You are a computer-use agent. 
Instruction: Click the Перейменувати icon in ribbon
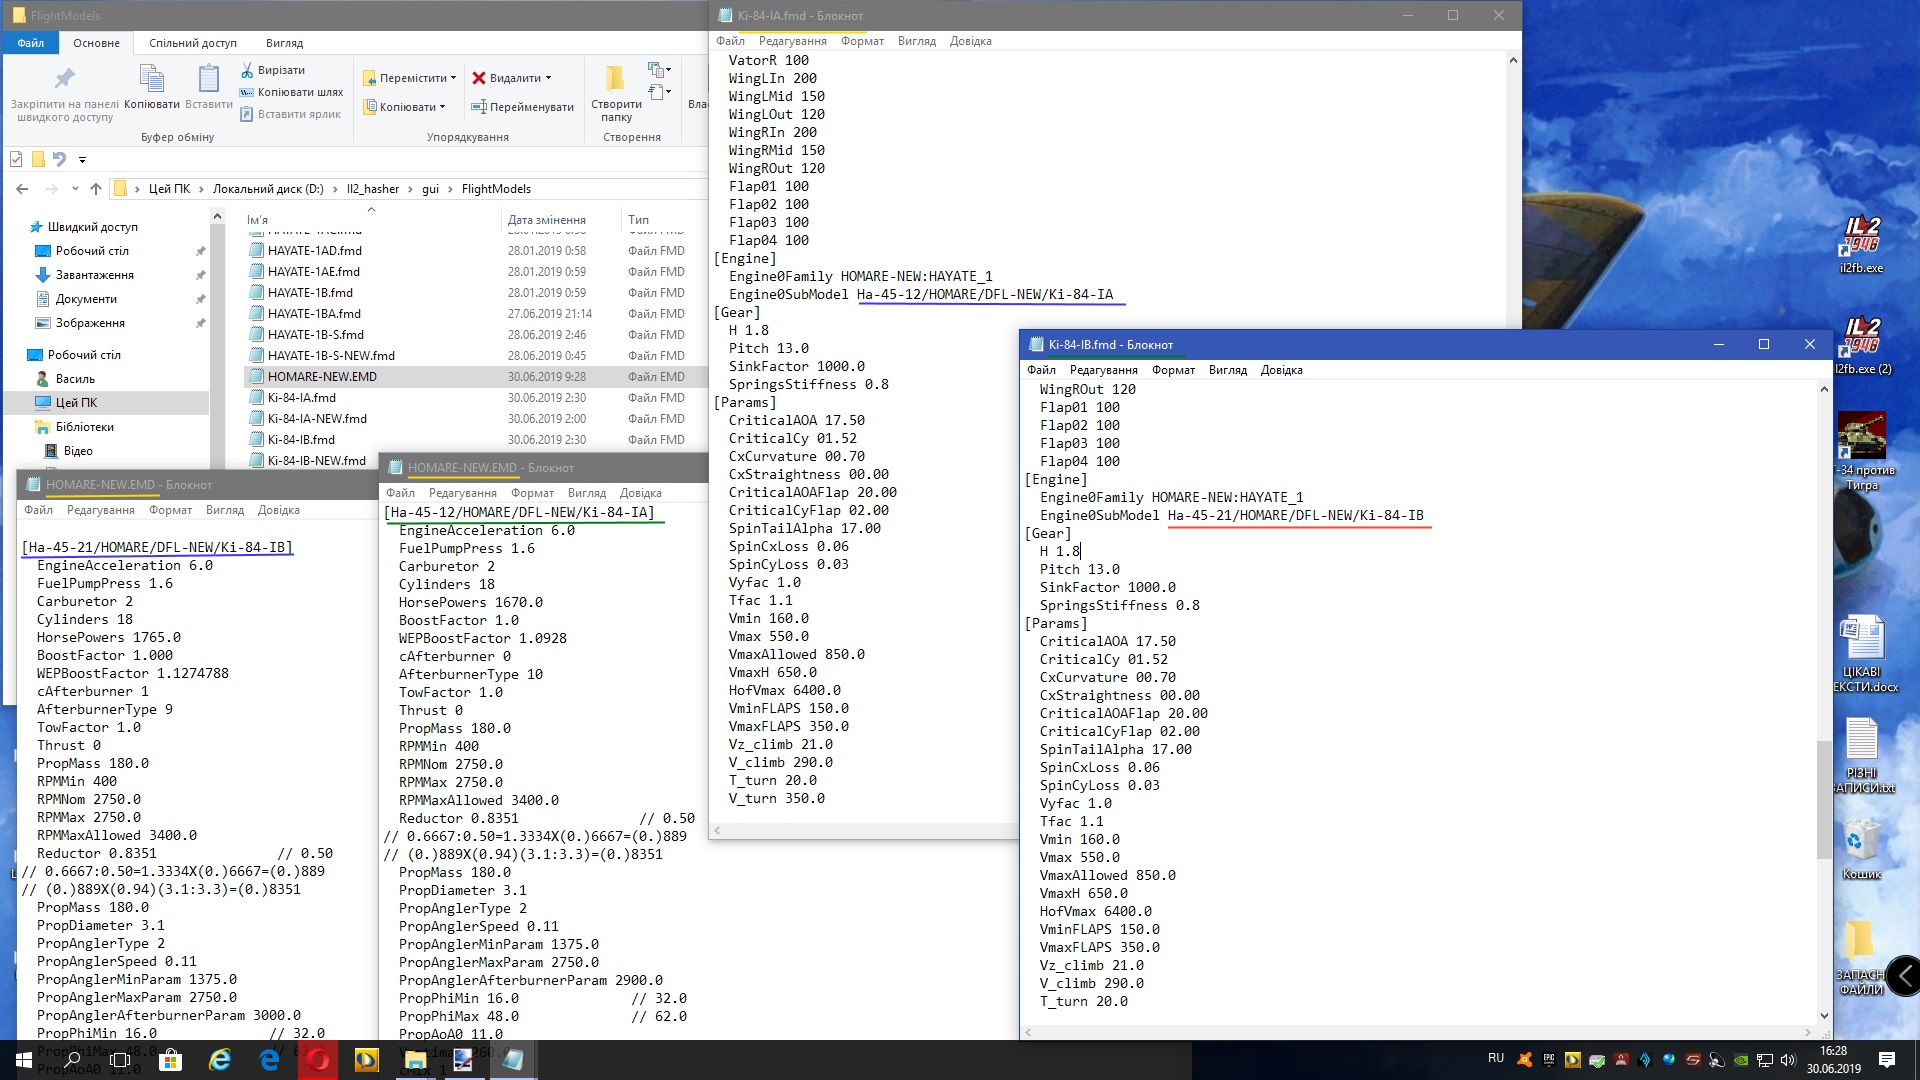click(x=479, y=107)
